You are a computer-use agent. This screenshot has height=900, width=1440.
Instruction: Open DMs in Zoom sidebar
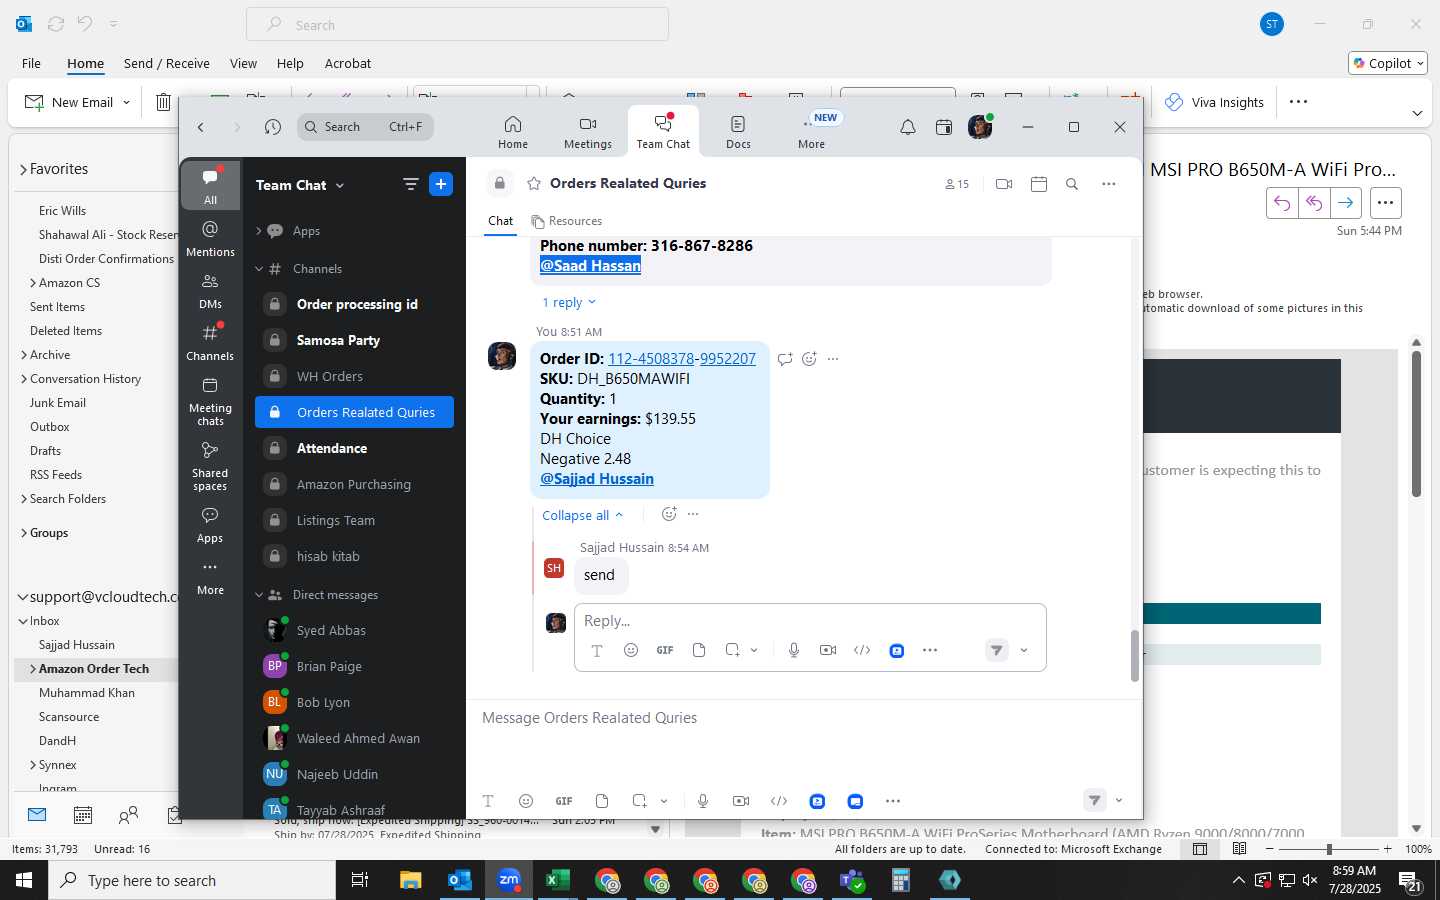pos(210,290)
